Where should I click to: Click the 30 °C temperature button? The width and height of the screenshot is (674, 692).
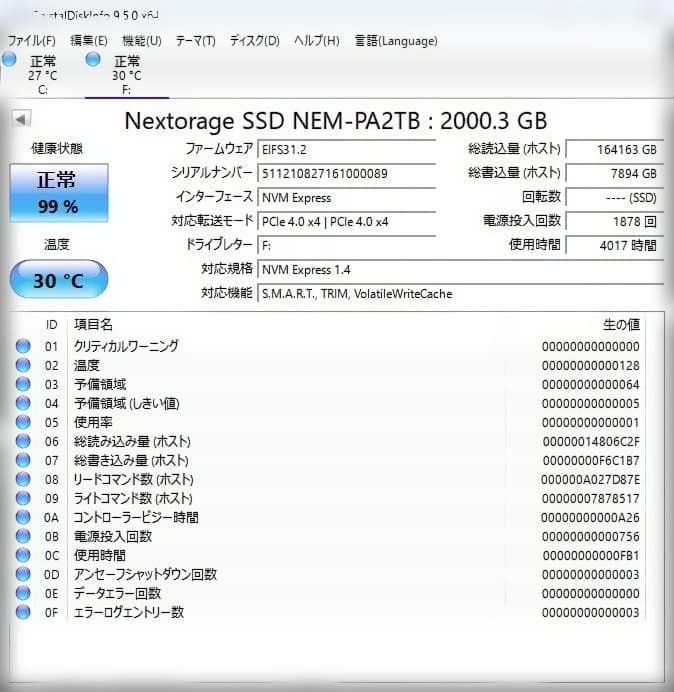point(59,279)
